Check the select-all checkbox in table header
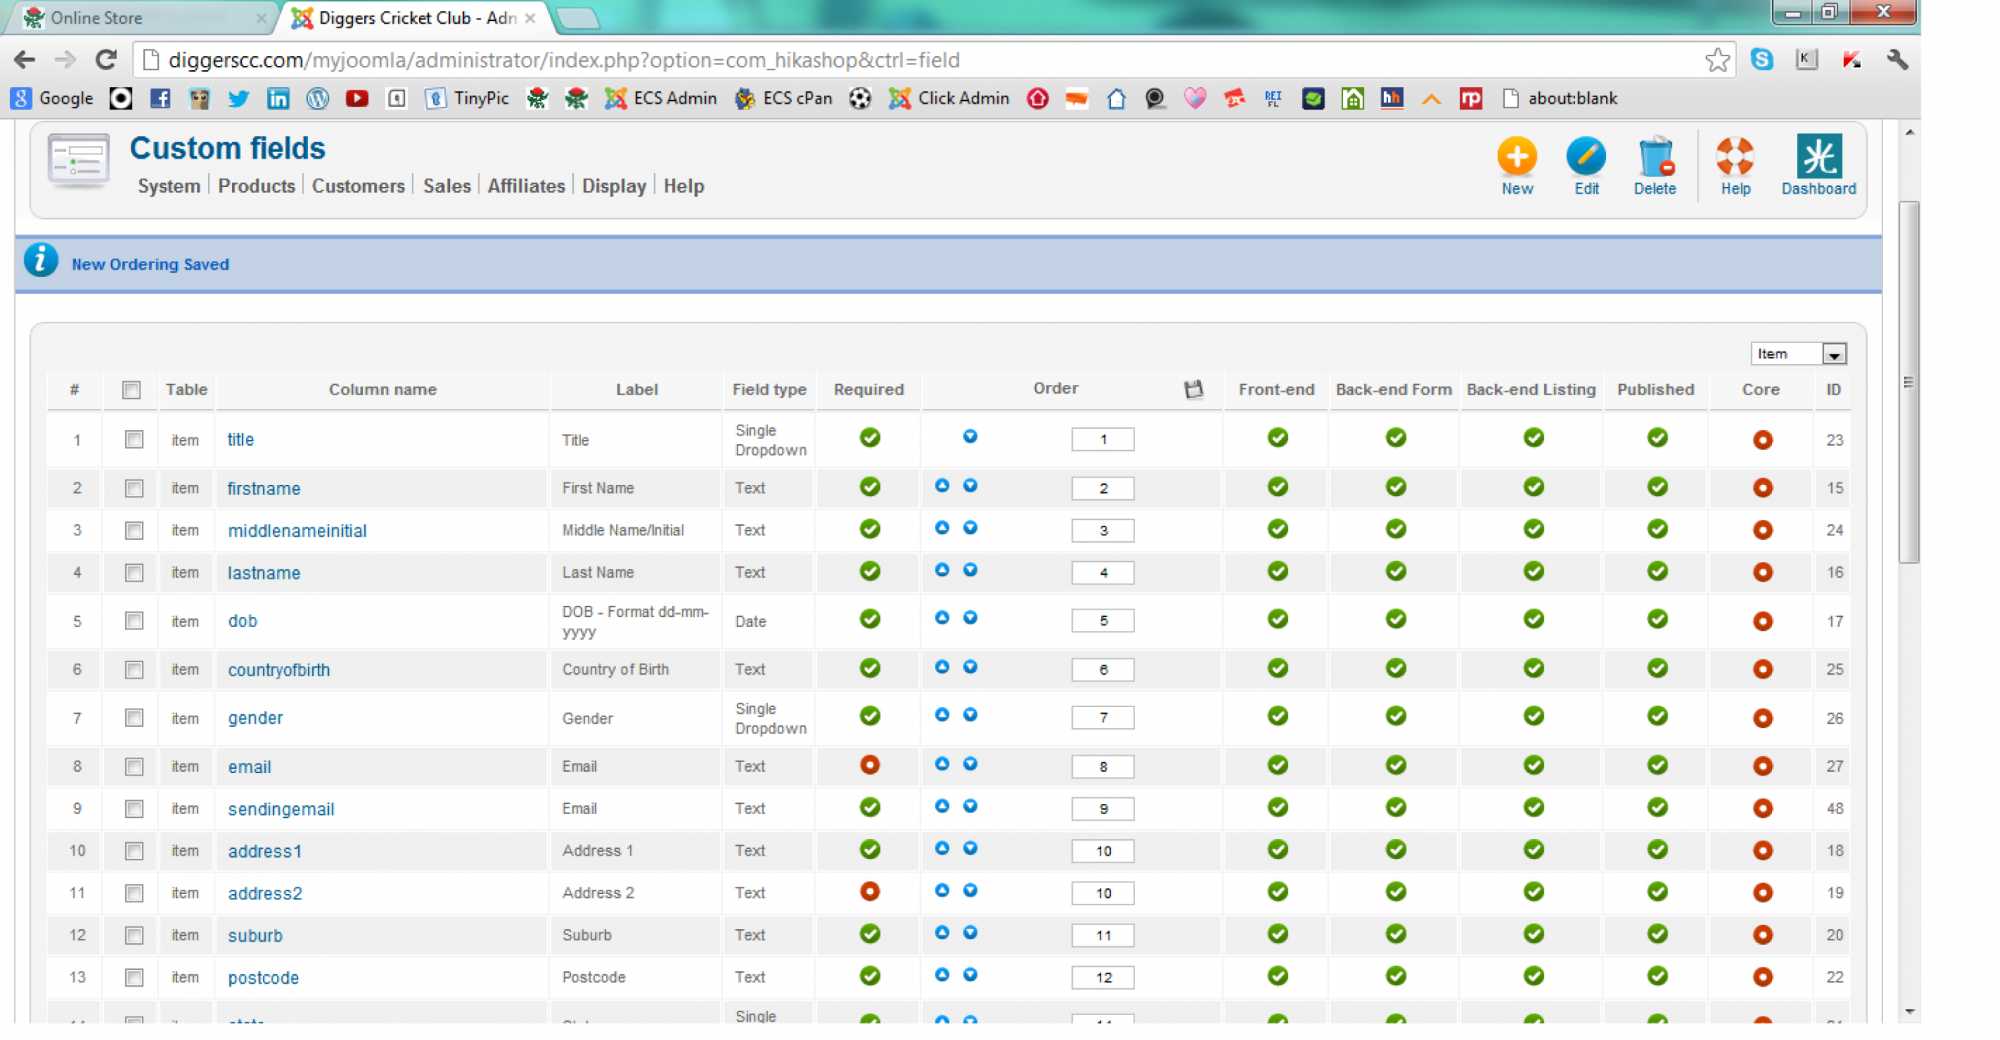The height and width of the screenshot is (1040, 2000). click(x=131, y=390)
